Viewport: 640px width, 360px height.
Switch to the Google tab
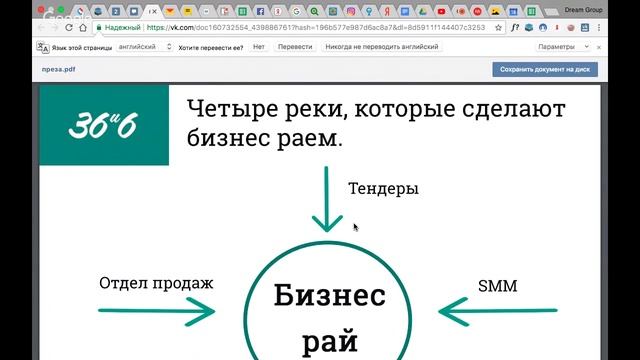296,11
